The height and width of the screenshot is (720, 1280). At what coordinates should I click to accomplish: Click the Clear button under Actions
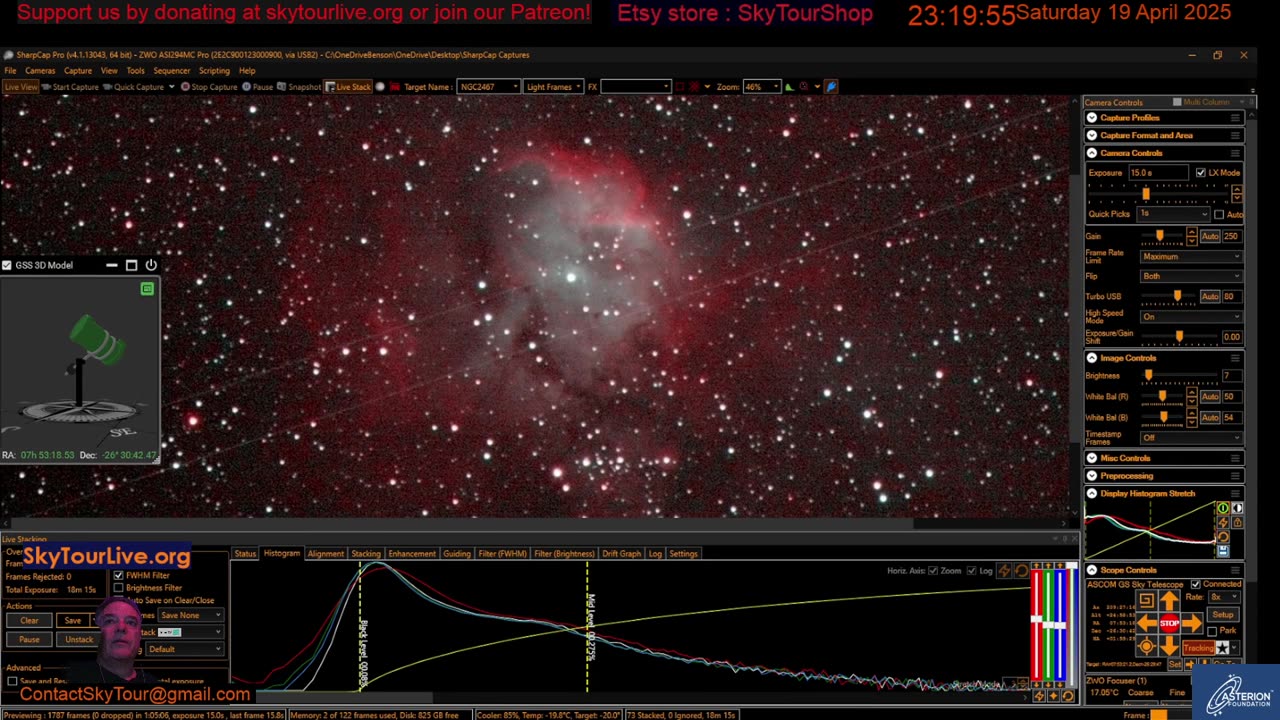[29, 621]
